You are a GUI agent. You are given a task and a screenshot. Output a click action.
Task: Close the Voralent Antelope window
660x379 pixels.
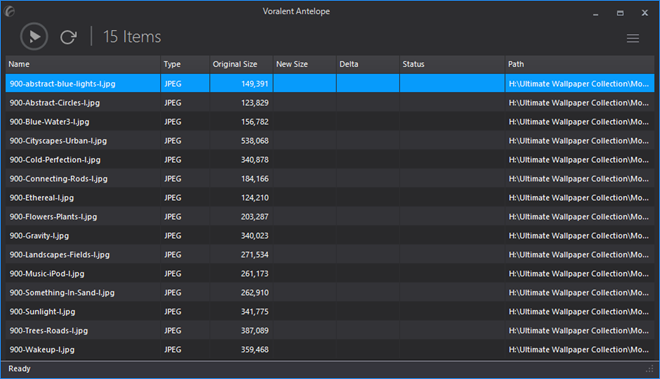pos(644,13)
